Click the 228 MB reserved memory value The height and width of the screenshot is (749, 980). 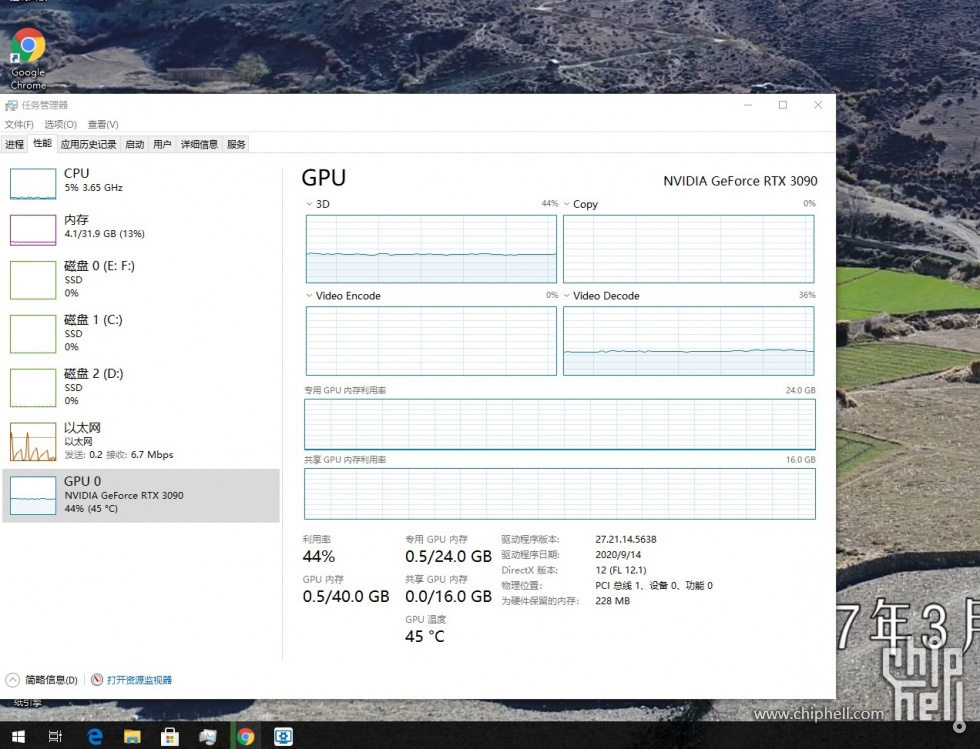(612, 601)
